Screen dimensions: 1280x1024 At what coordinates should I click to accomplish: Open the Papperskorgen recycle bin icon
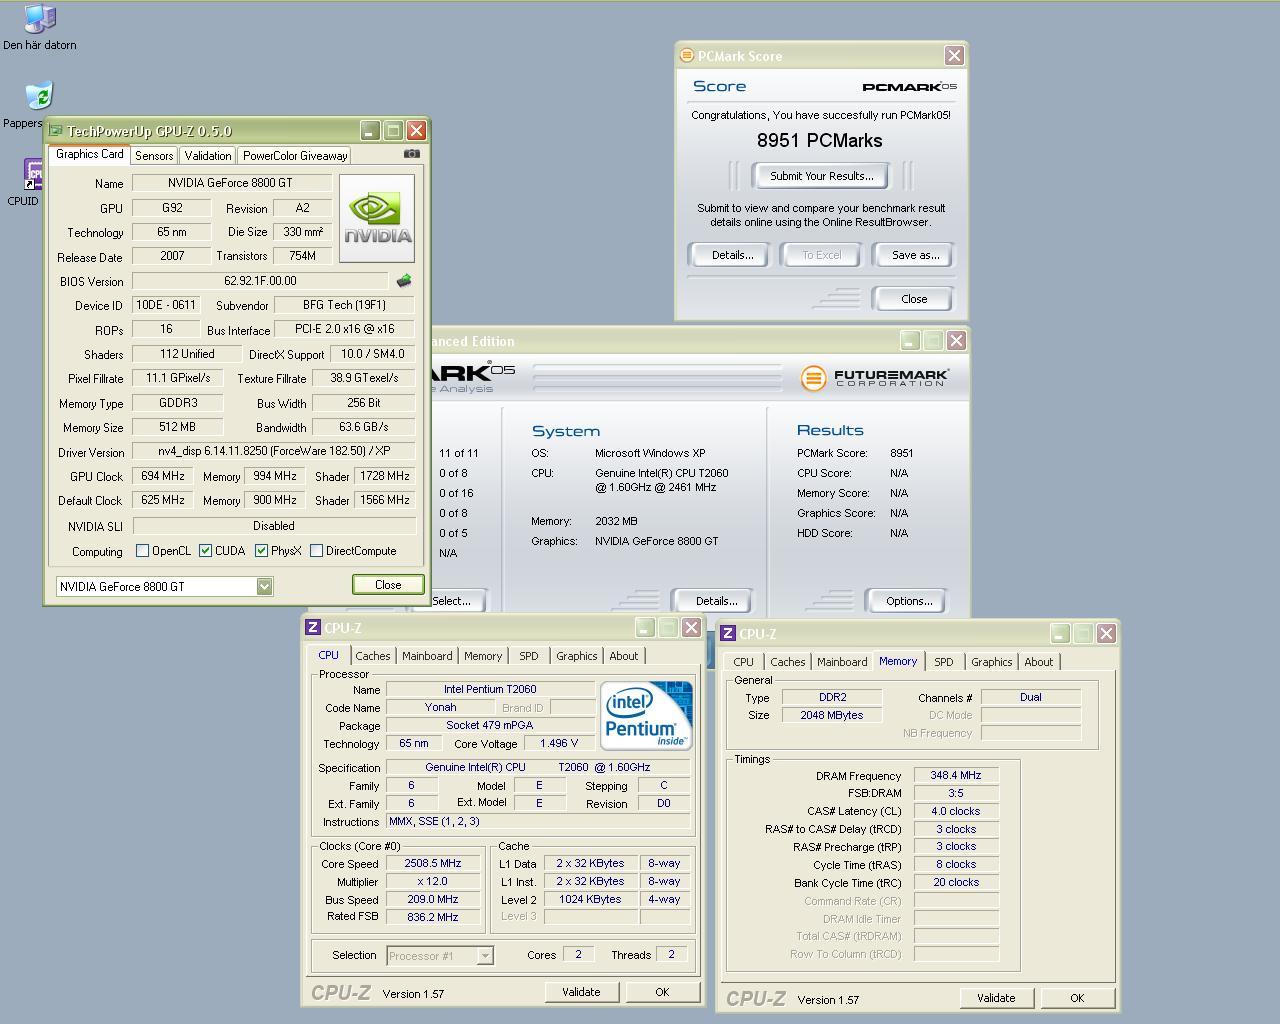(x=39, y=96)
